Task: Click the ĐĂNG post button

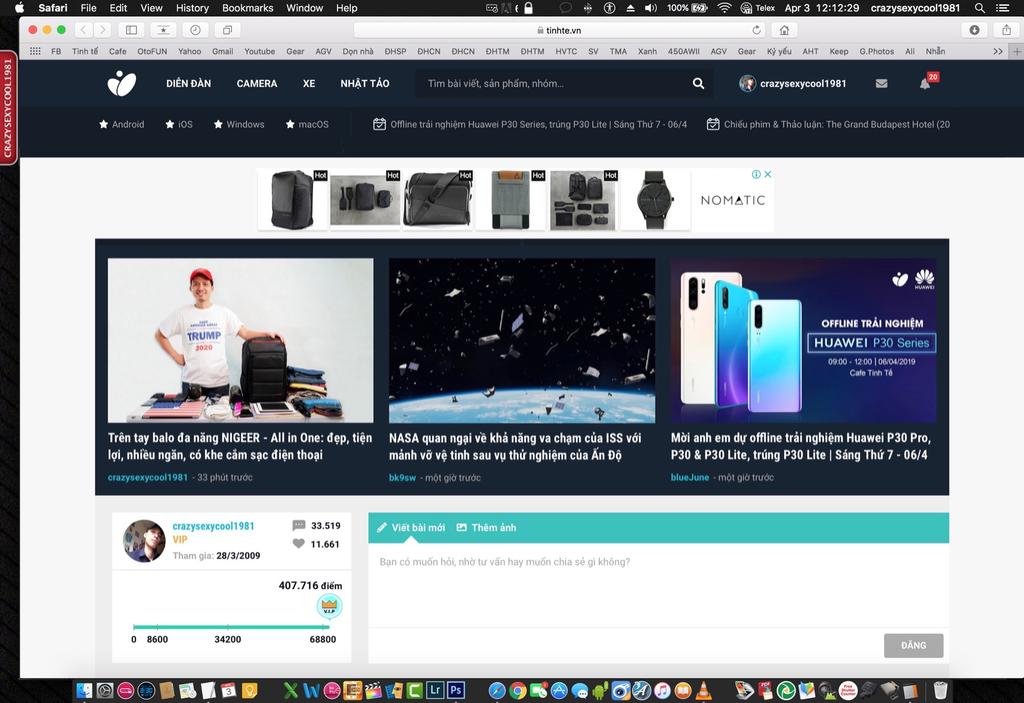Action: [913, 646]
